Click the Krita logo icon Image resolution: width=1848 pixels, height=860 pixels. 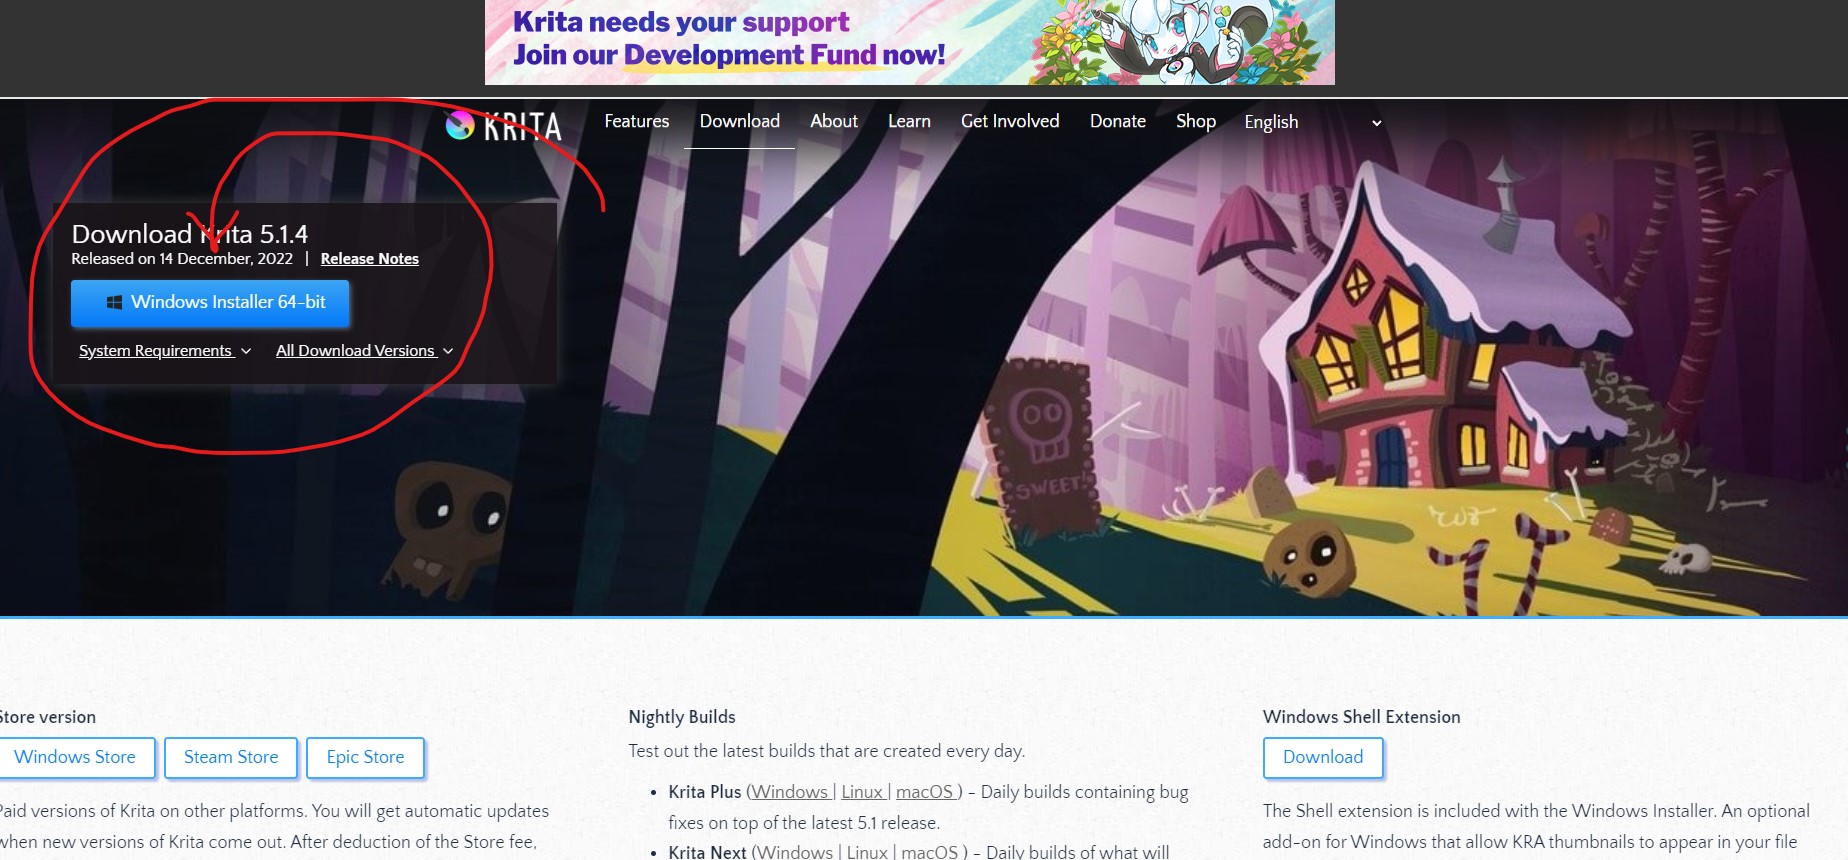(460, 124)
